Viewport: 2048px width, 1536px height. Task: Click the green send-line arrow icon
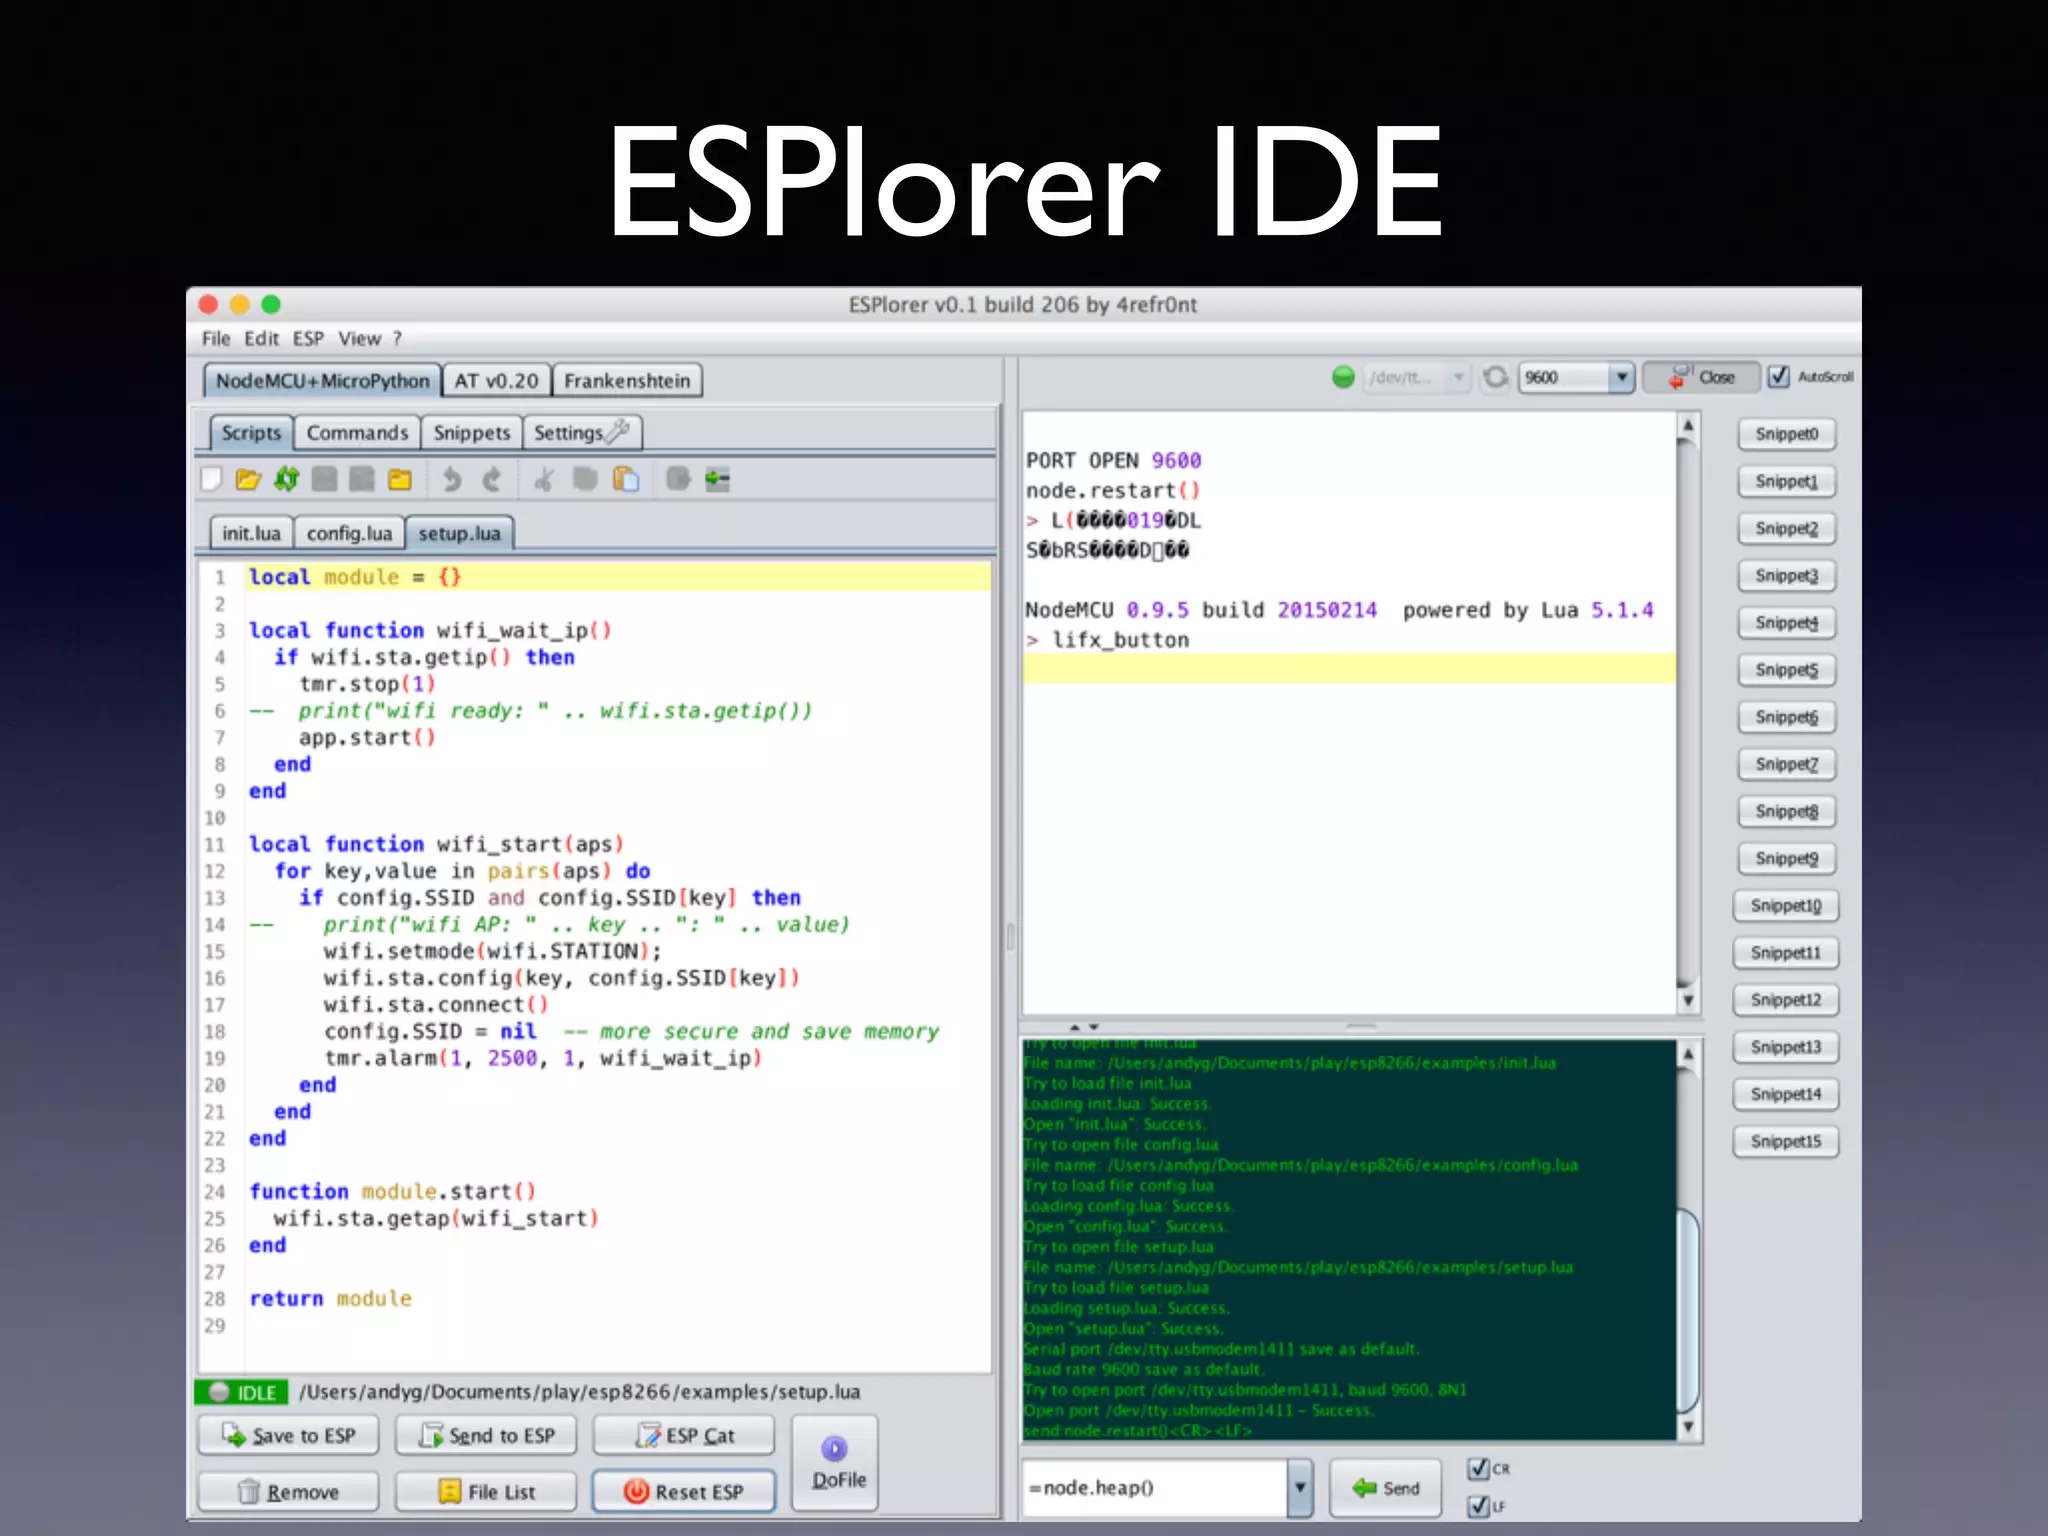pos(717,479)
